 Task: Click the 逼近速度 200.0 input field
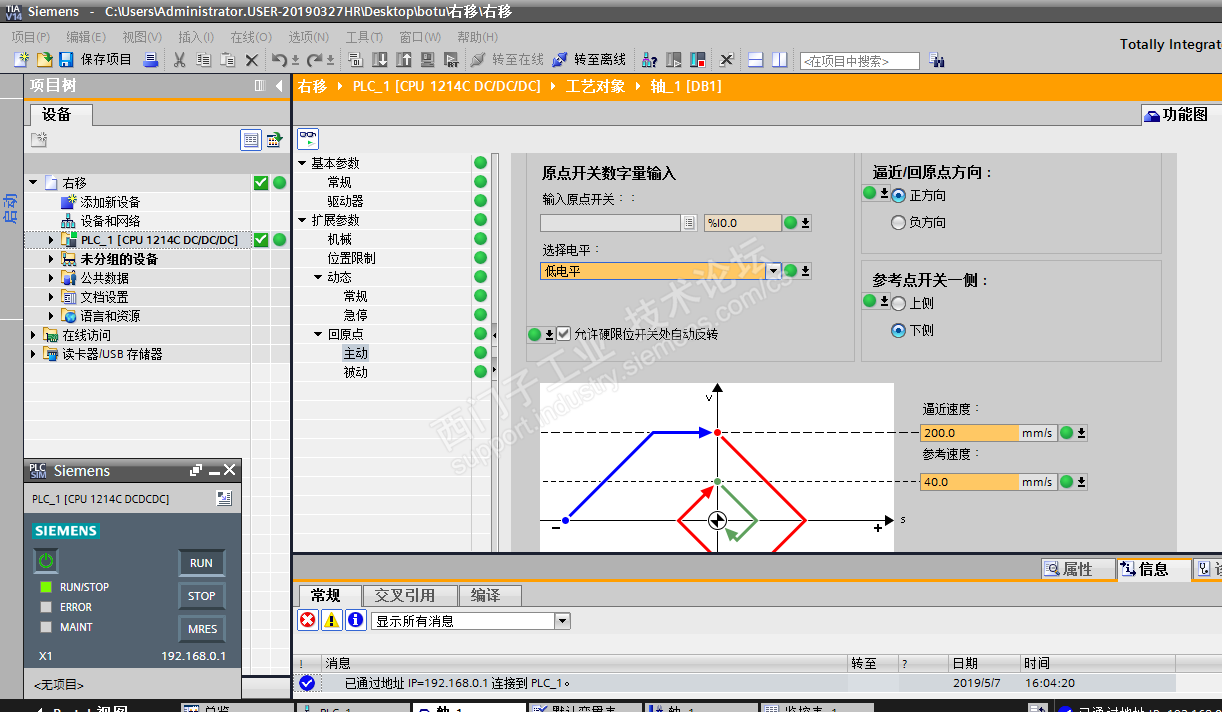tap(970, 433)
